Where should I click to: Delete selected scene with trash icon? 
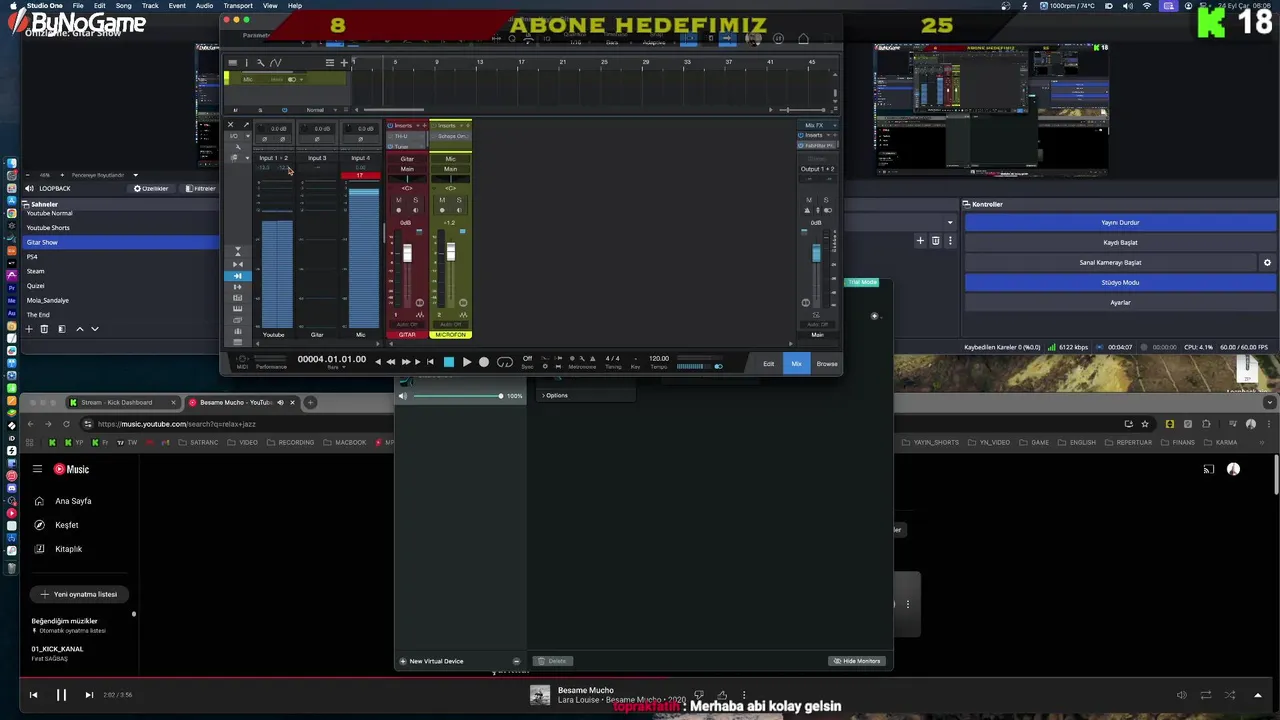(44, 329)
